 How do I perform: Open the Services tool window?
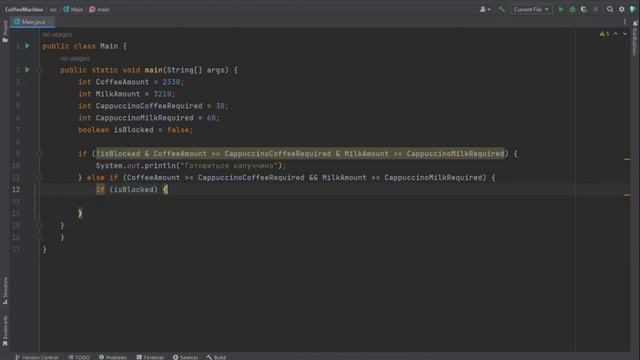[x=185, y=357]
